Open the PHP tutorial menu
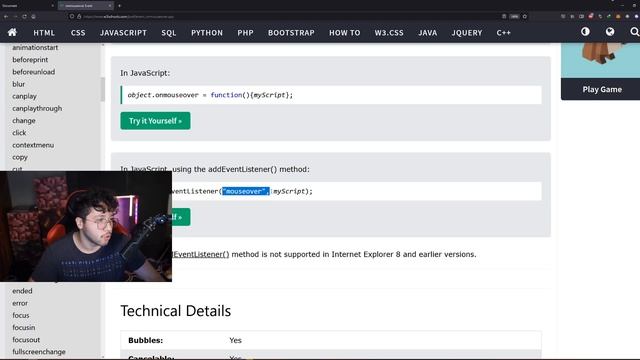 (x=245, y=33)
